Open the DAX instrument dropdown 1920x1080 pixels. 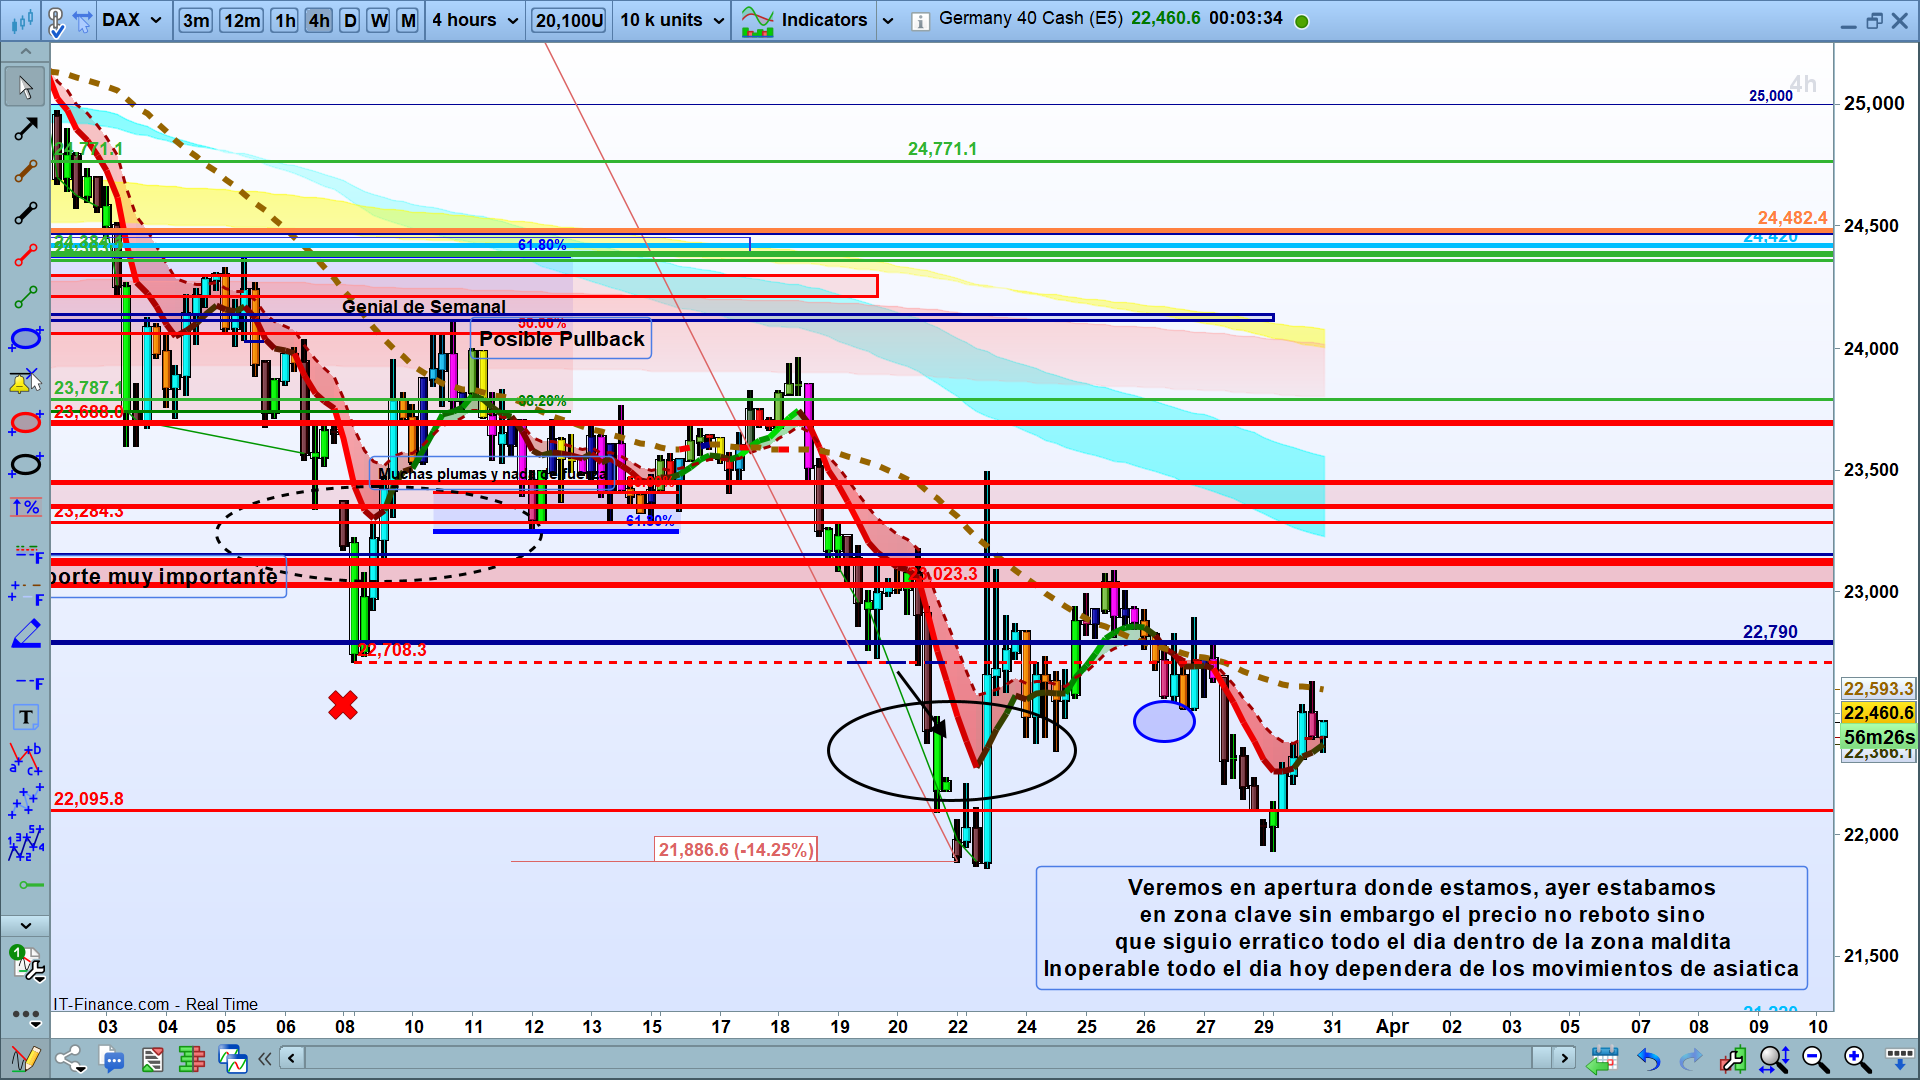click(x=131, y=20)
